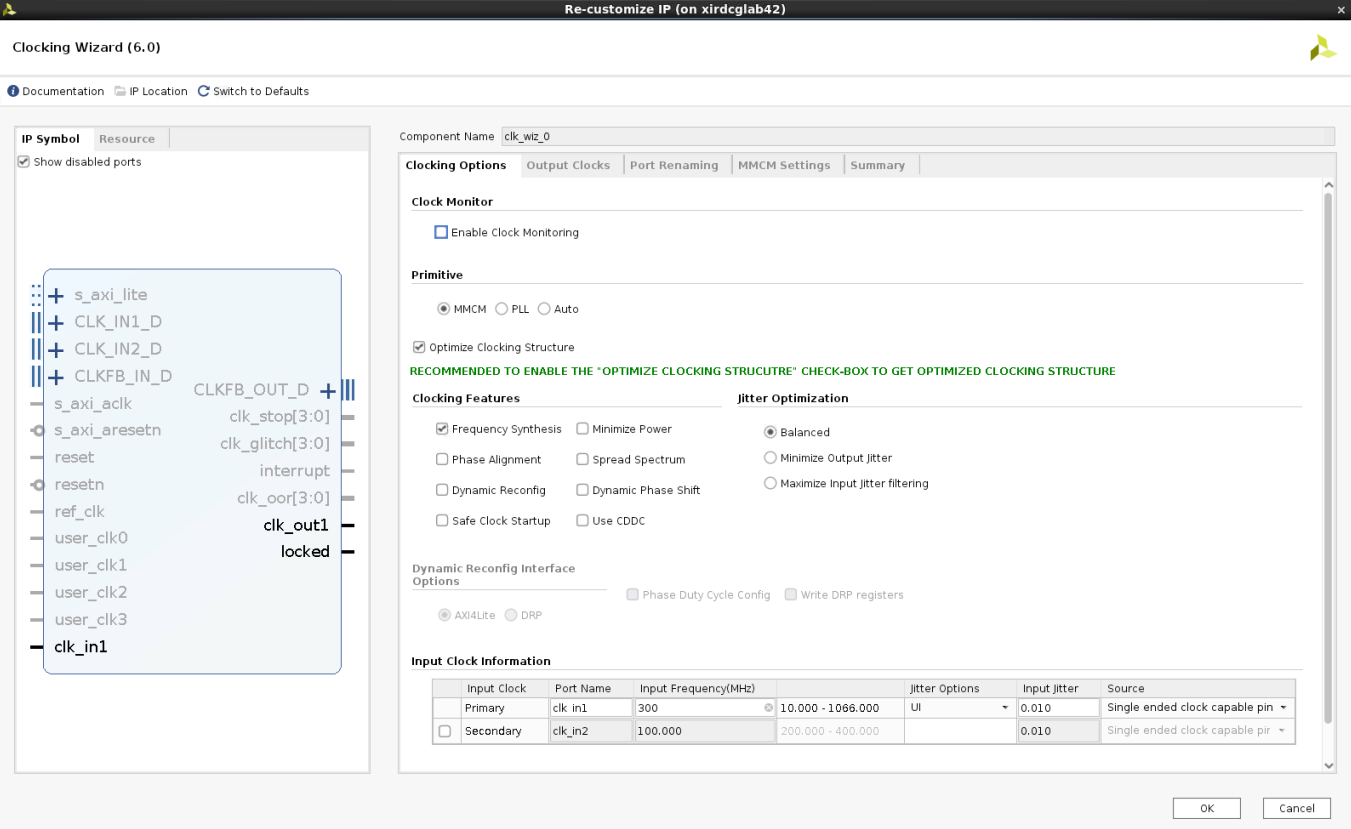The height and width of the screenshot is (829, 1351).
Task: Enable Spread Spectrum checkbox
Action: coord(582,460)
